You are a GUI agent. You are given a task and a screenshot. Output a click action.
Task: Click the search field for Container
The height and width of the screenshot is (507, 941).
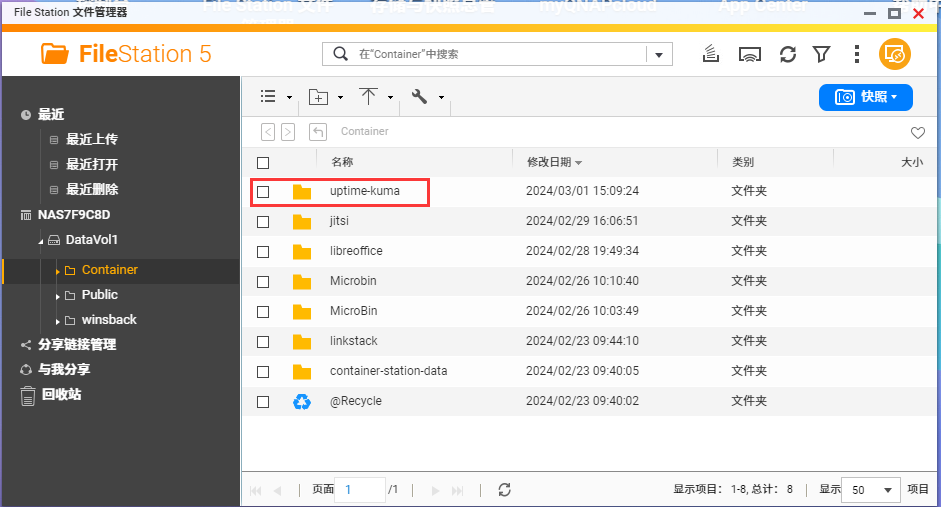485,54
